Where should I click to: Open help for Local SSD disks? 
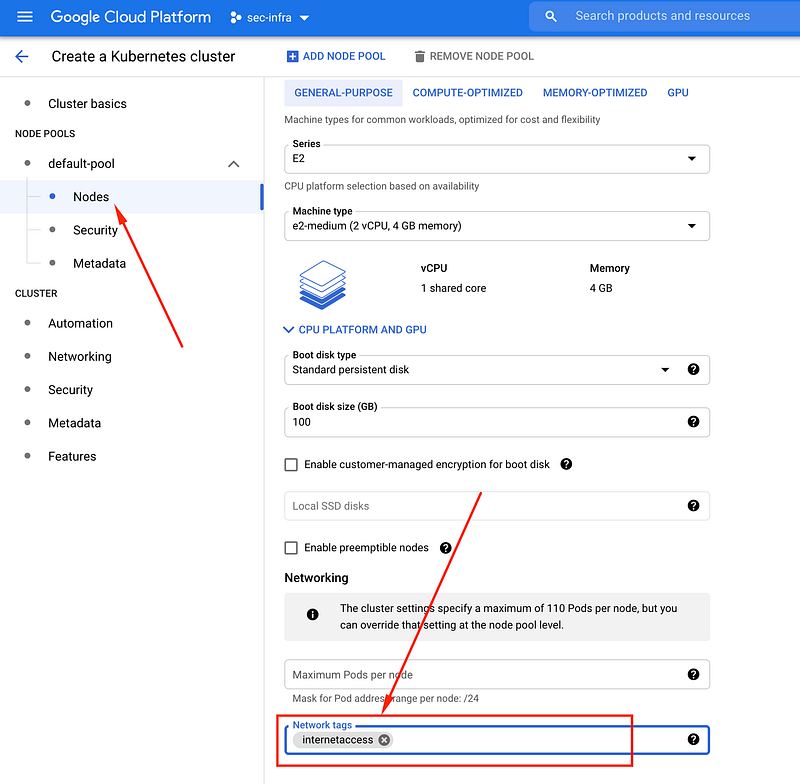pyautogui.click(x=693, y=505)
